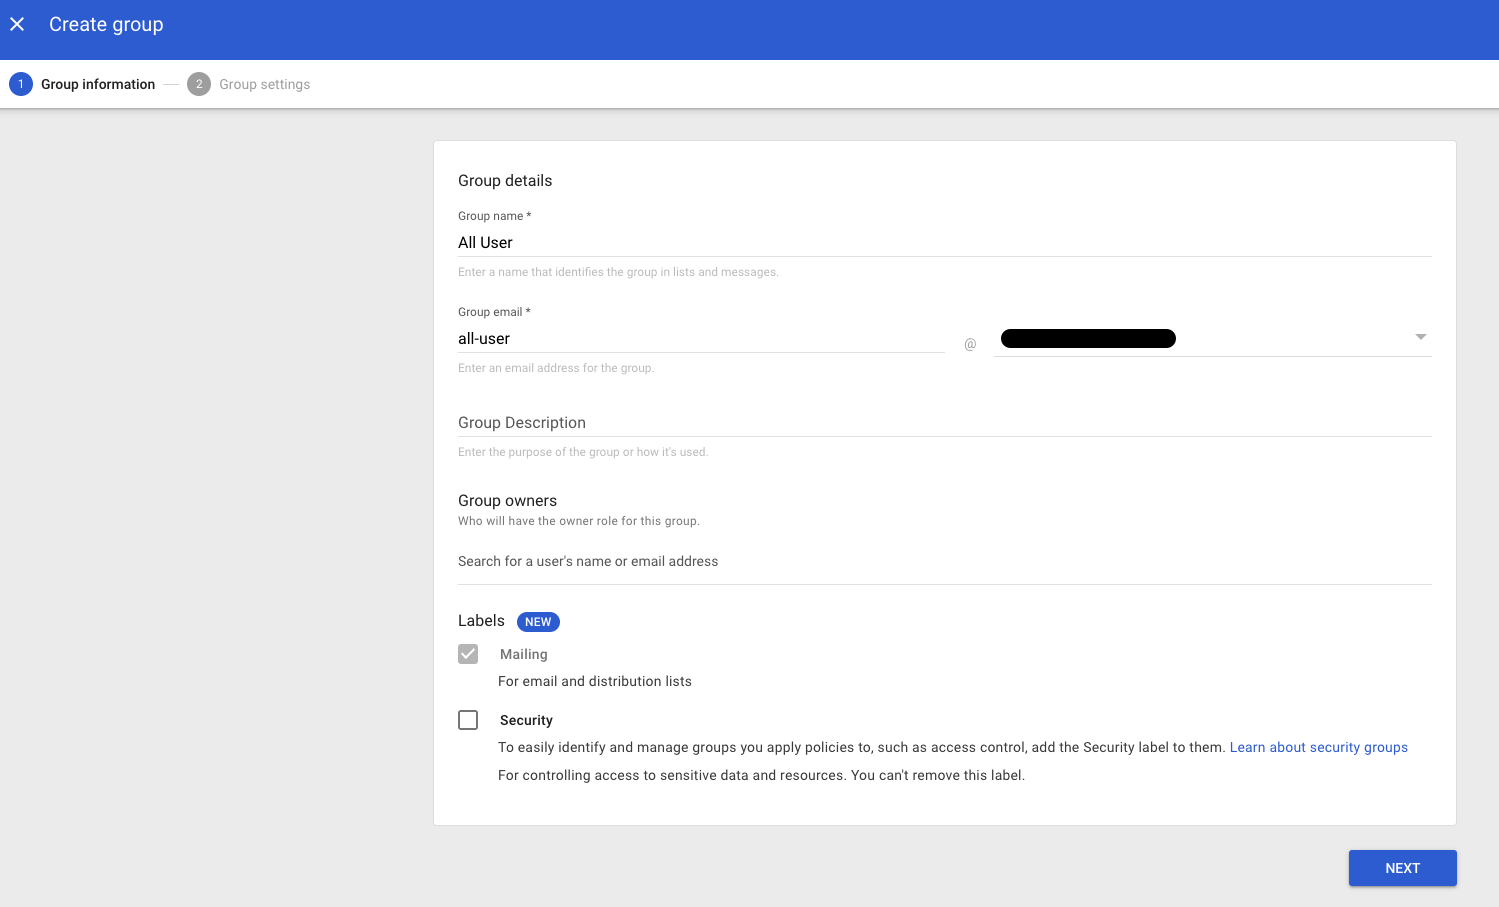Click the all-user group email field
This screenshot has width=1499, height=907.
click(700, 339)
